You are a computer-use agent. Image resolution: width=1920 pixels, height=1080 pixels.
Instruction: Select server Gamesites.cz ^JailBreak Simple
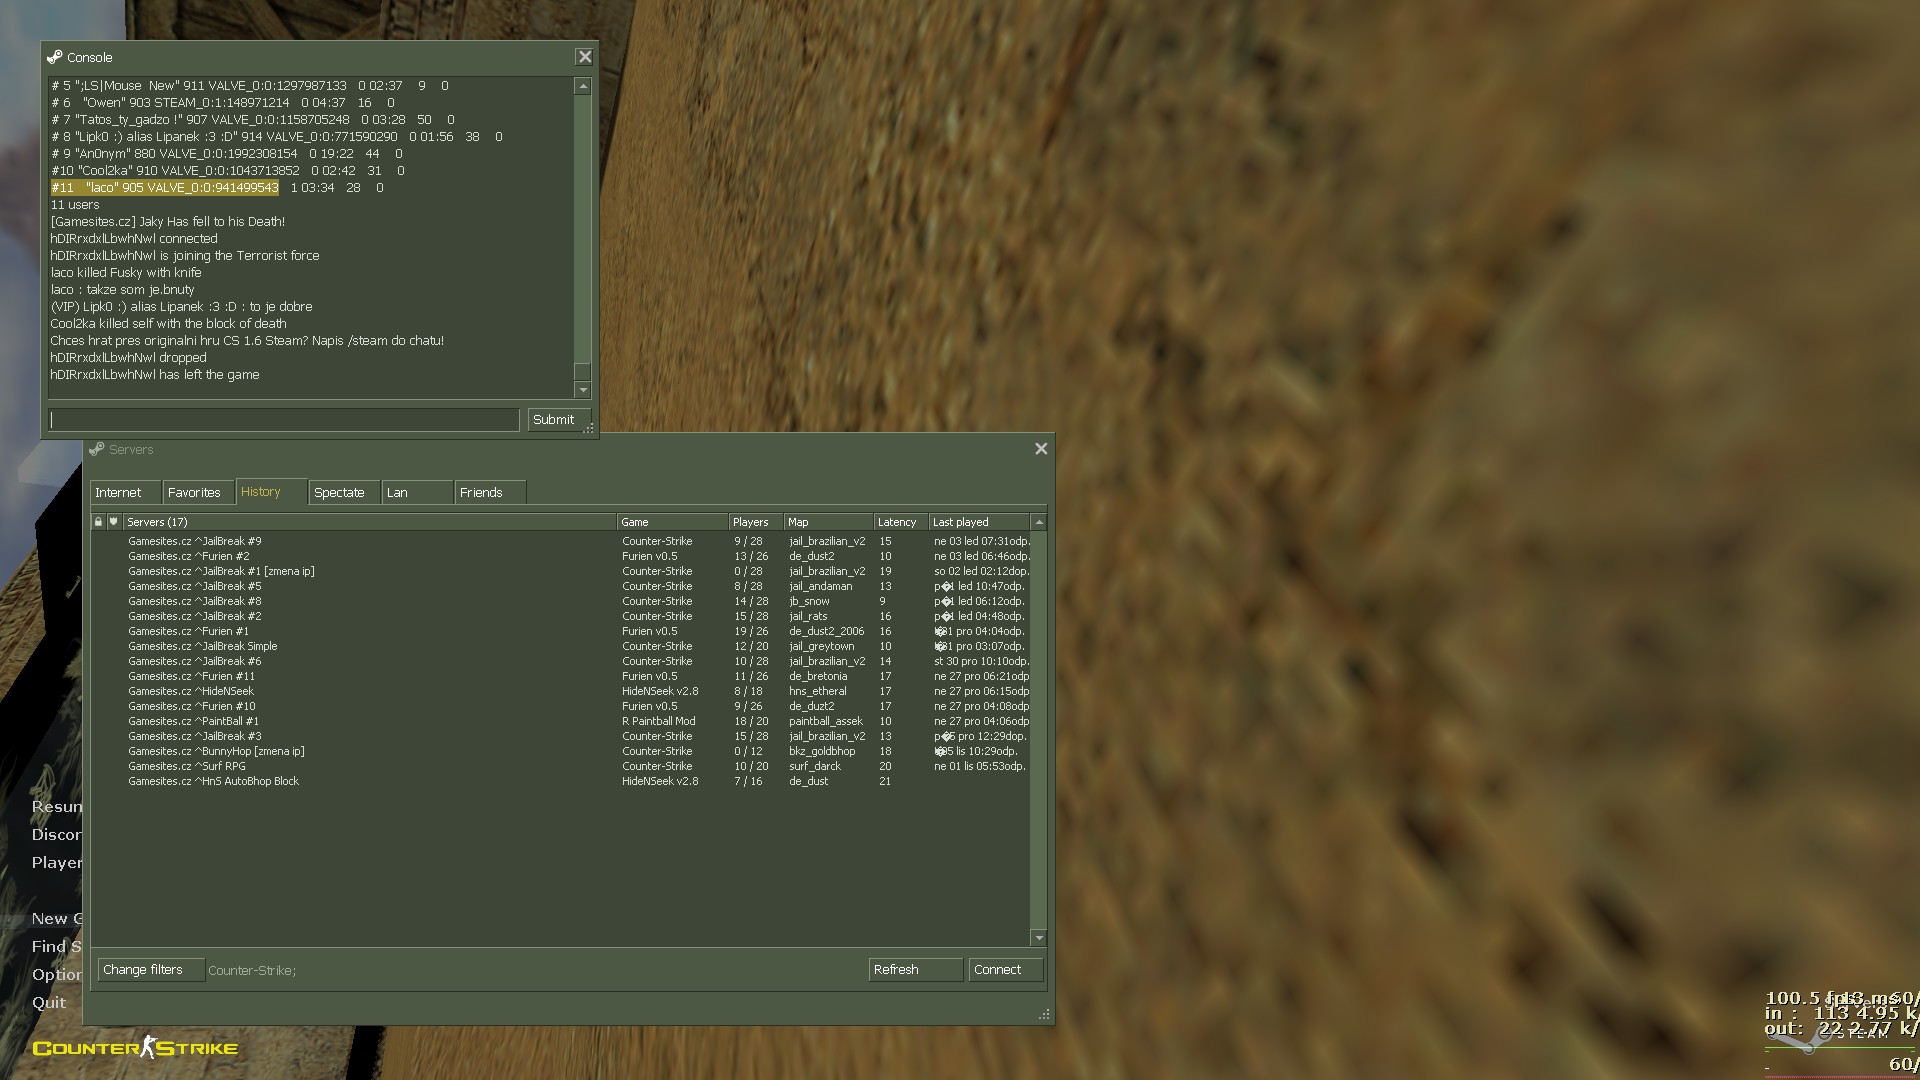click(x=560, y=646)
